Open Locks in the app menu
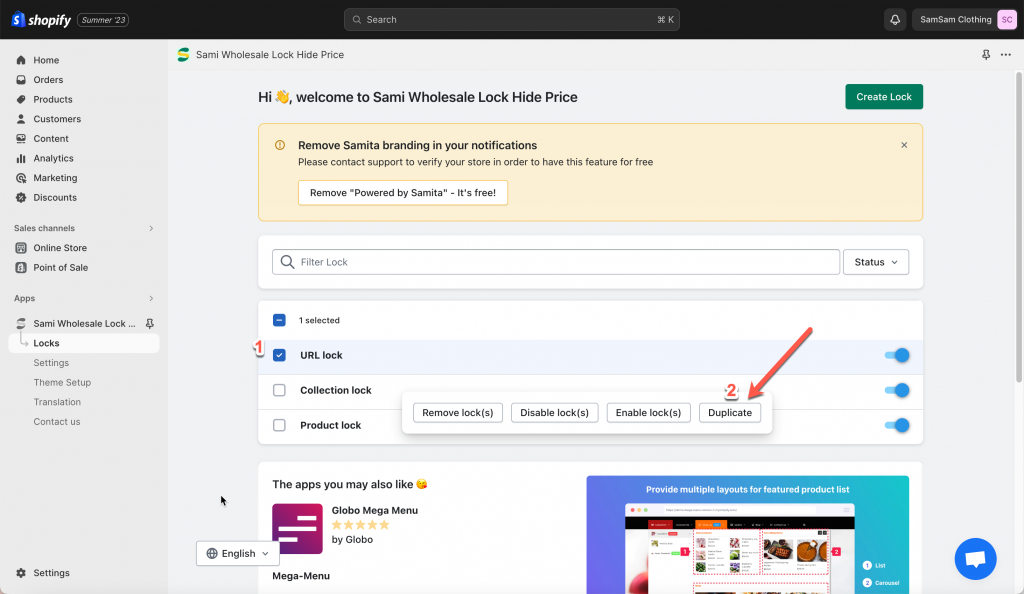 (84, 343)
